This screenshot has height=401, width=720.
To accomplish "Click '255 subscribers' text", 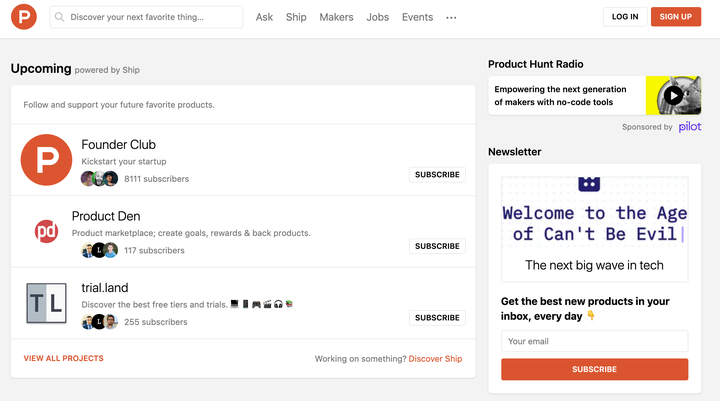I will pos(156,322).
